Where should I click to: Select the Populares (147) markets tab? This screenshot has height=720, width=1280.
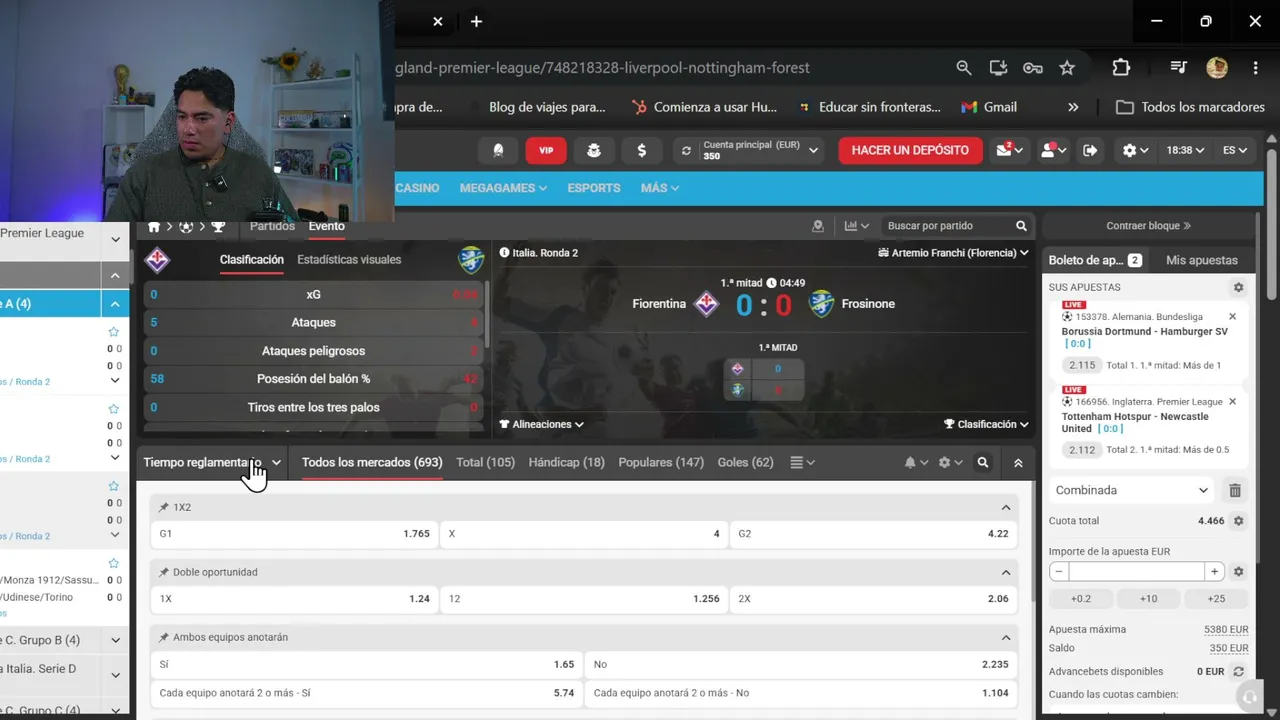[661, 462]
